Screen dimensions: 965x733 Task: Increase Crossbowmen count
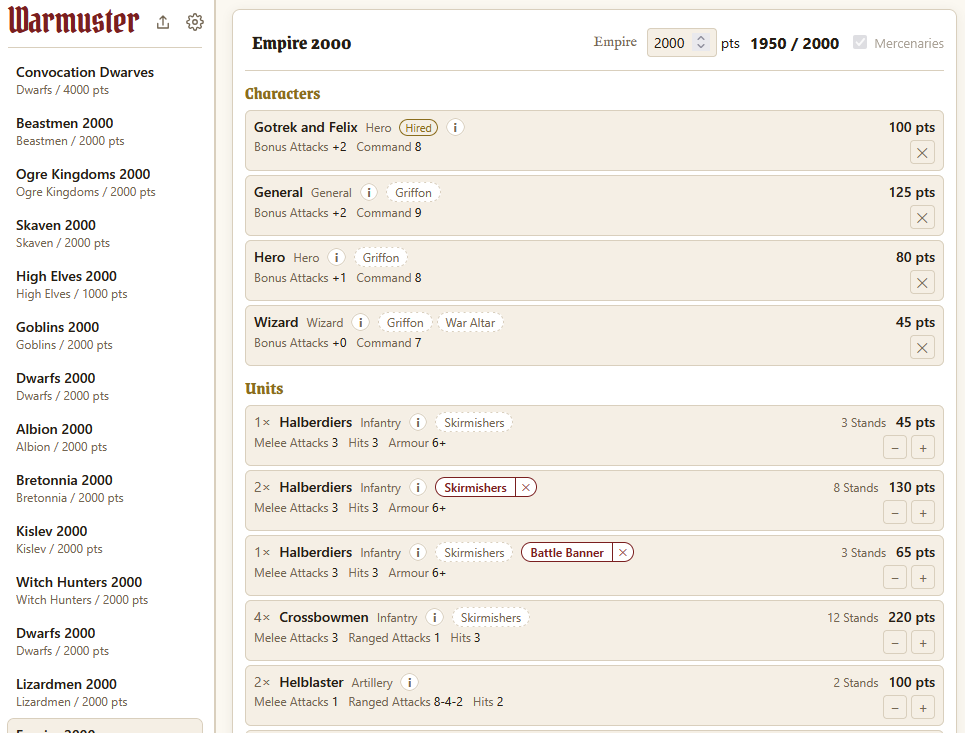pyautogui.click(x=923, y=643)
